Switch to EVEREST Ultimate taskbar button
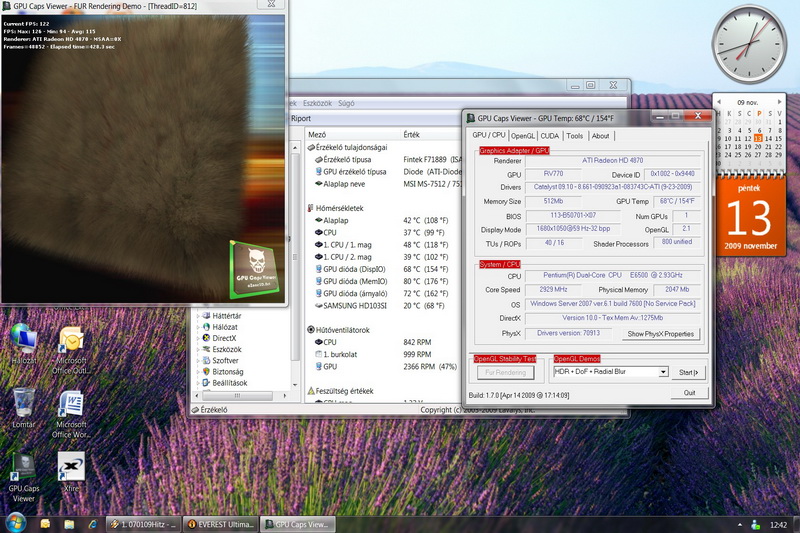 point(220,524)
